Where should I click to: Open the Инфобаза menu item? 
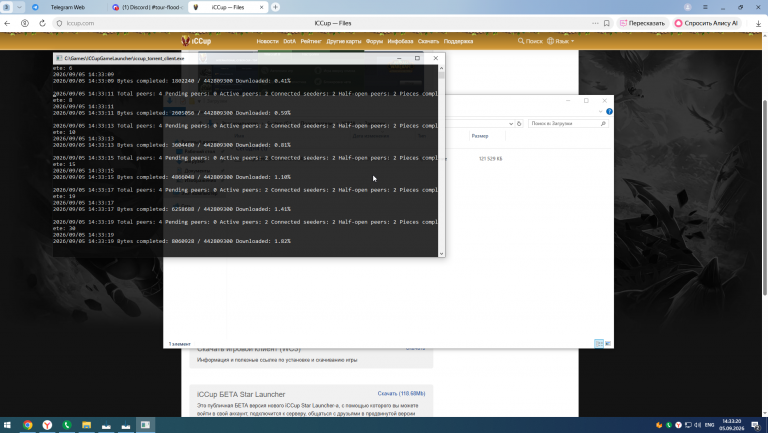point(400,42)
